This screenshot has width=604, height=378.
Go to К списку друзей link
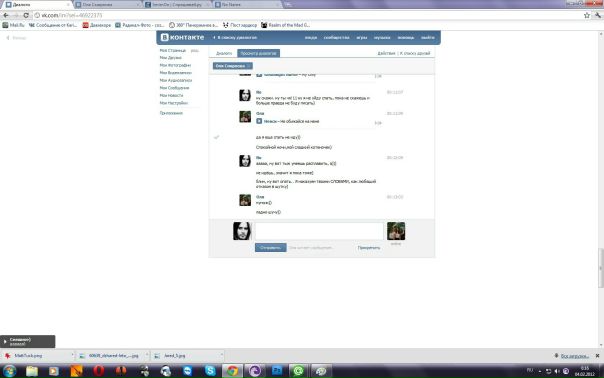tap(415, 53)
